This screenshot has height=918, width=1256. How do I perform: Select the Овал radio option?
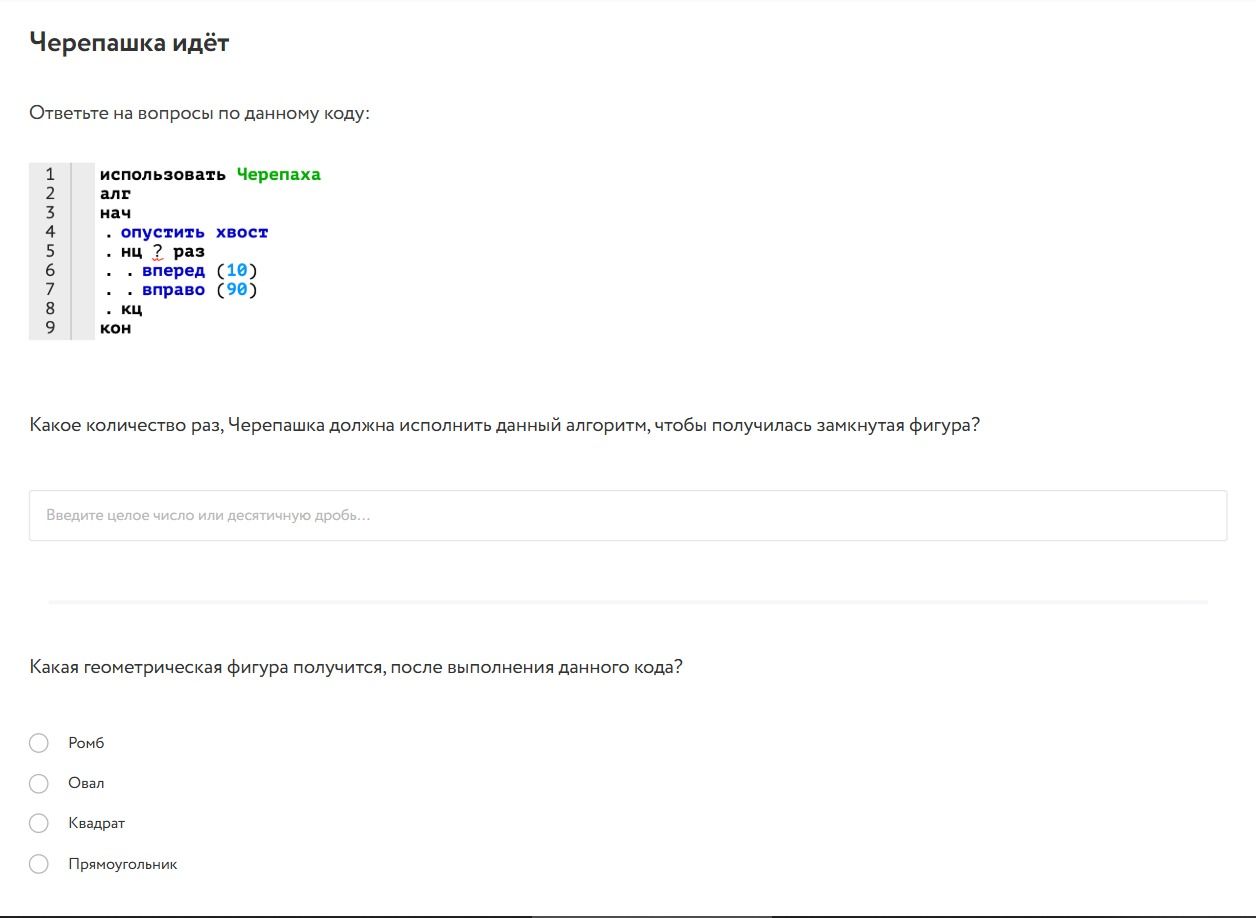tap(39, 783)
